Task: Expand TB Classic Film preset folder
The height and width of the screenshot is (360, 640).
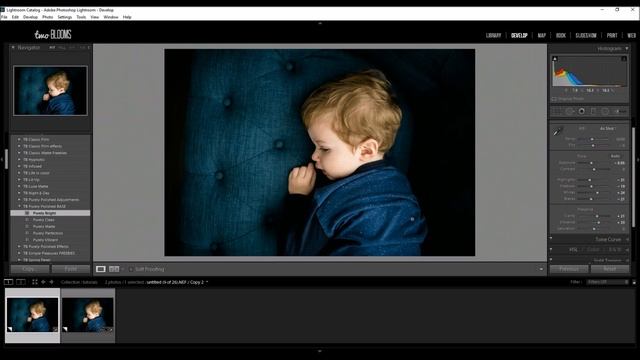Action: (19, 139)
